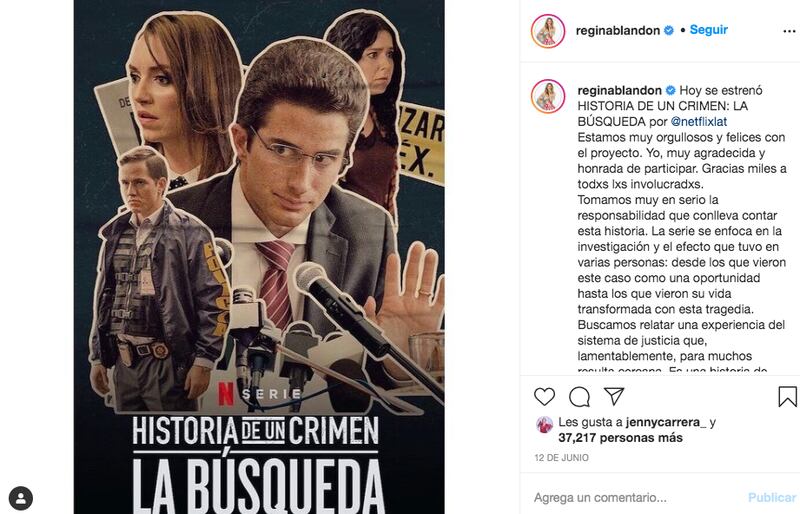
Task: Open the three-dots more options menu
Action: point(789,31)
